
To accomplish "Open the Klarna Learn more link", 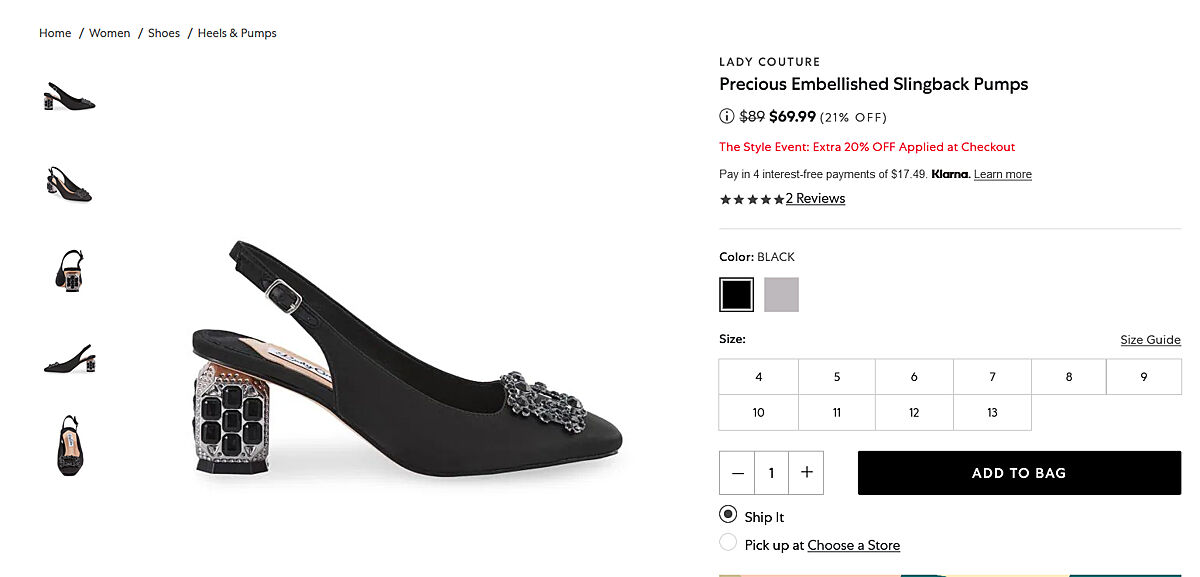I will click(1002, 174).
